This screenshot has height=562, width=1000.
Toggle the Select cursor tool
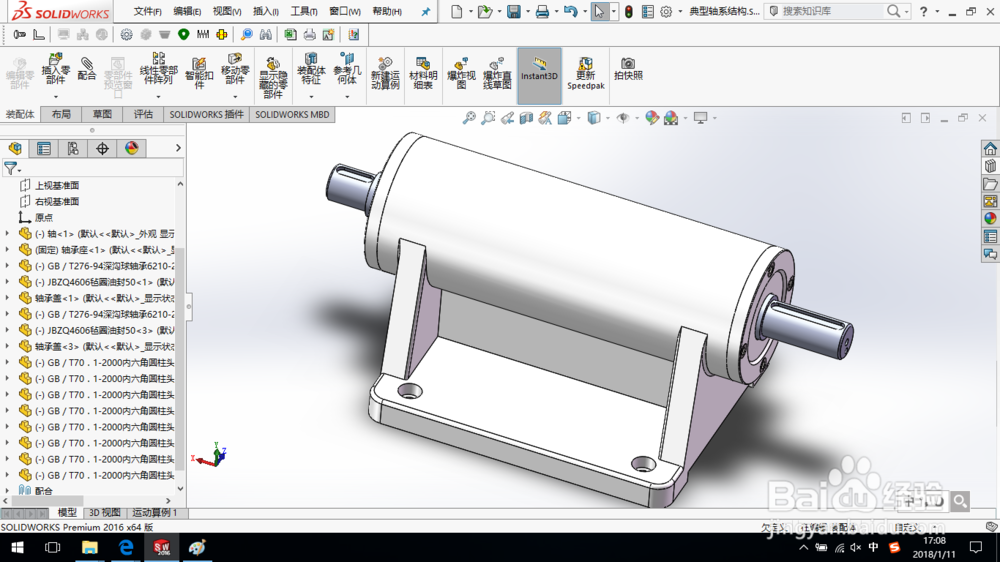pyautogui.click(x=599, y=11)
